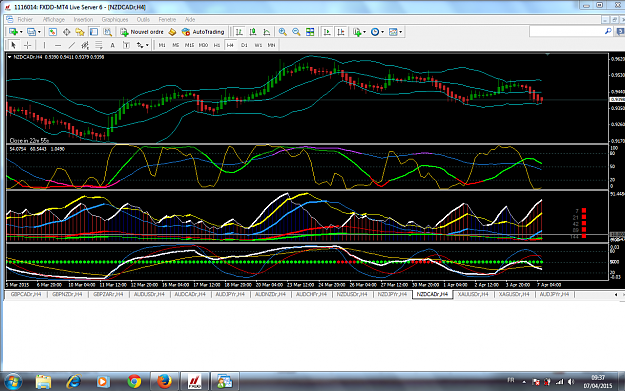This screenshot has height=391, width=625.
Task: Select the MN timeframe button
Action: 271,45
